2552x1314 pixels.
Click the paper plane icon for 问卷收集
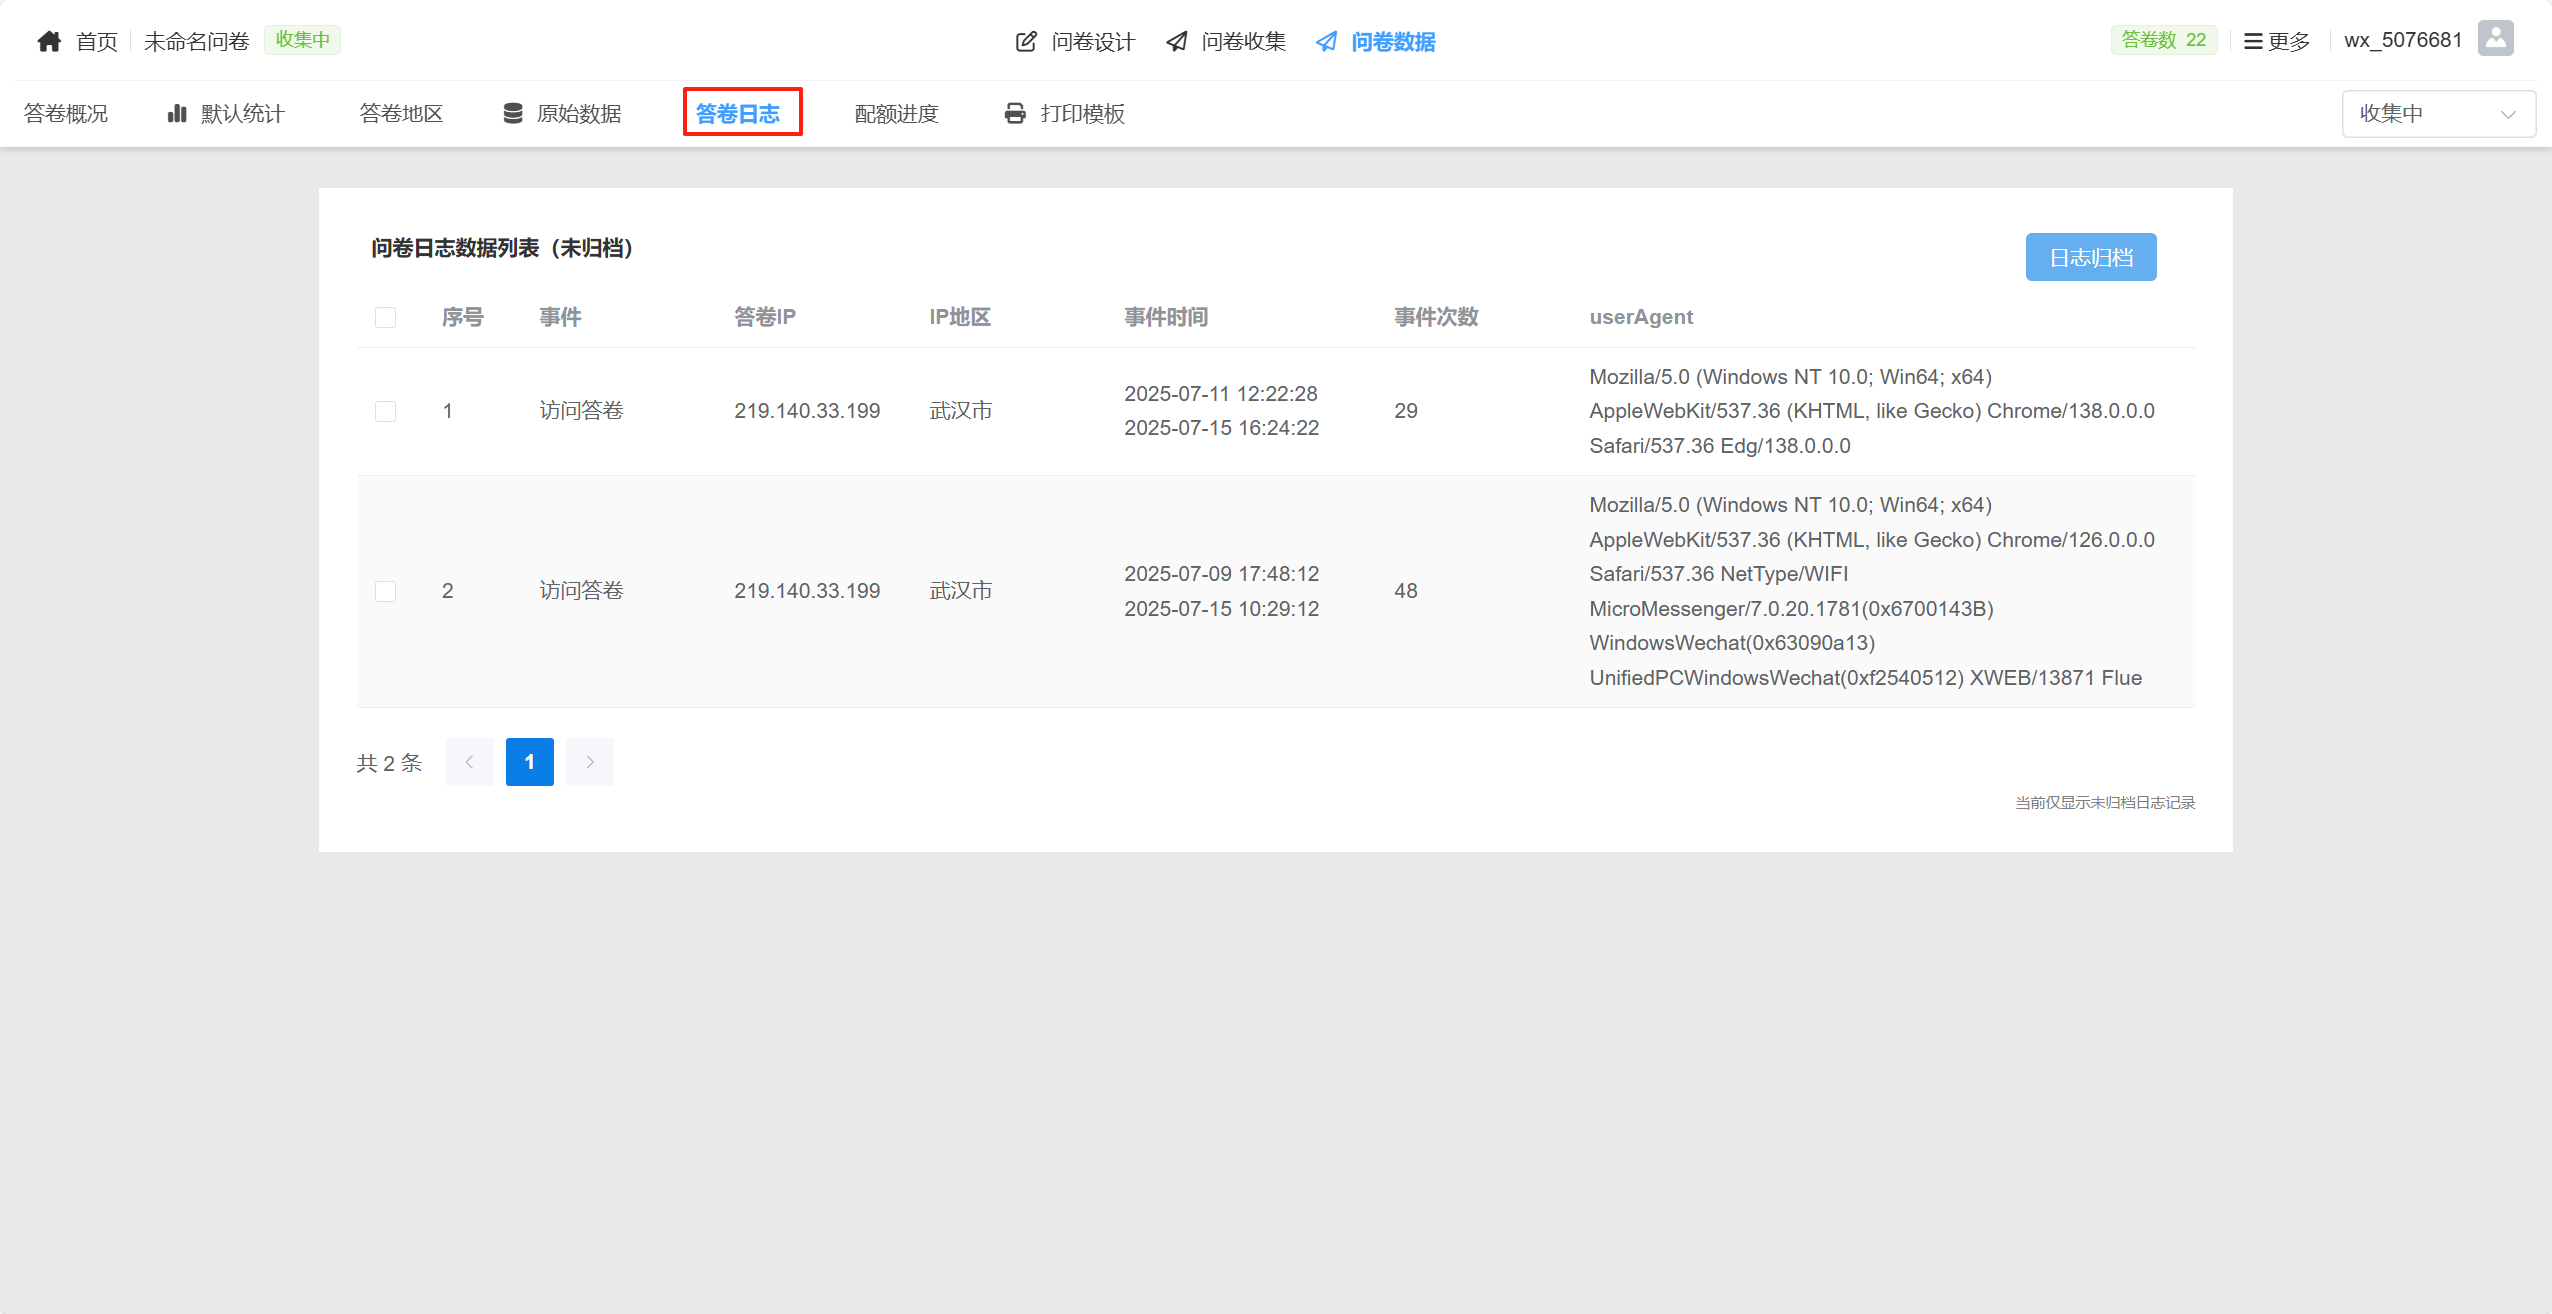click(x=1177, y=41)
